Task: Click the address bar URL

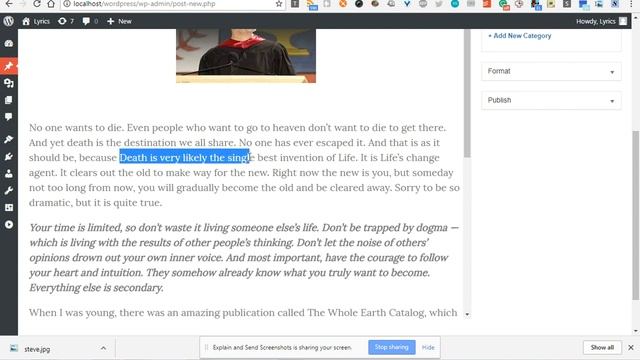Action: click(144, 4)
